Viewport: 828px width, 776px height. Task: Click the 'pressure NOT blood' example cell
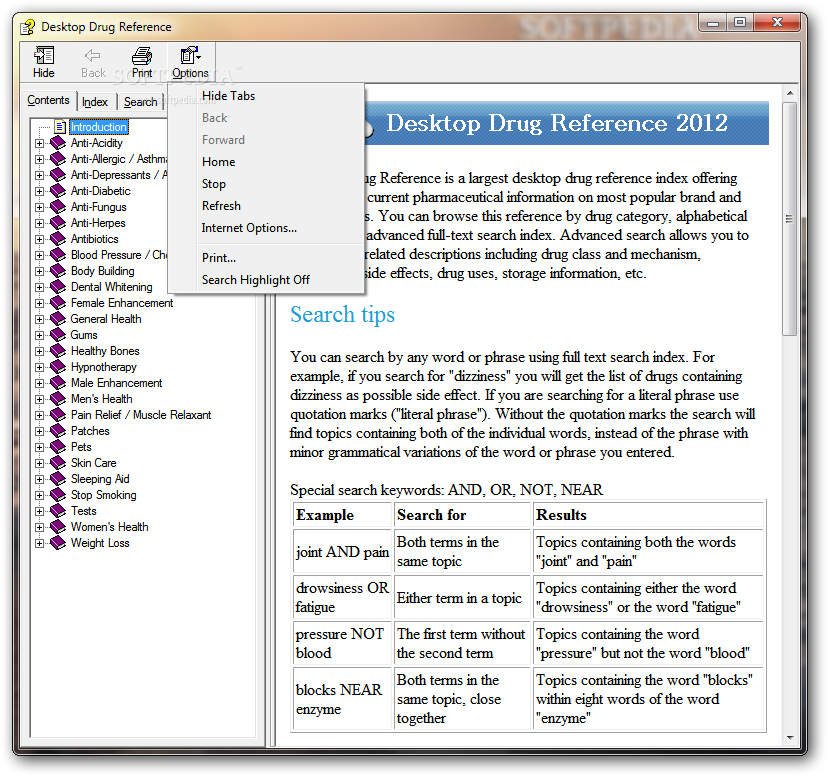(x=342, y=643)
